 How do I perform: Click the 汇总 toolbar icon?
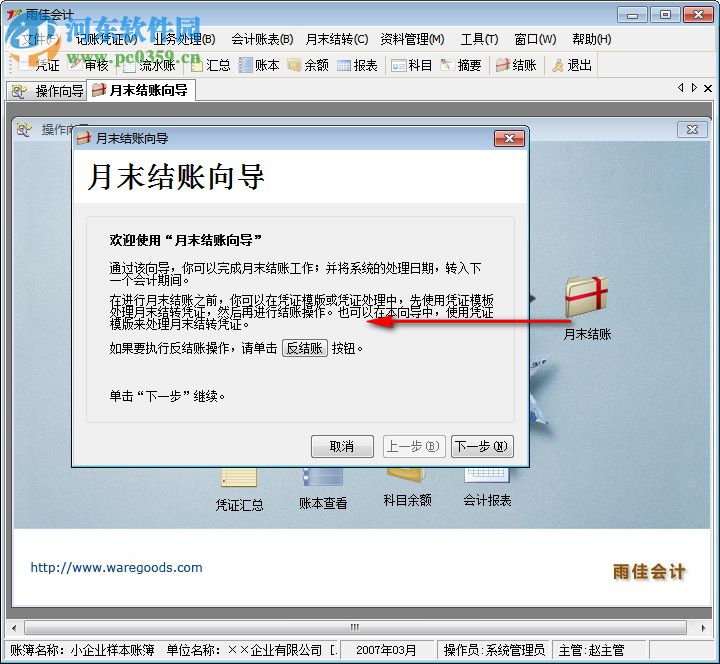tap(211, 65)
